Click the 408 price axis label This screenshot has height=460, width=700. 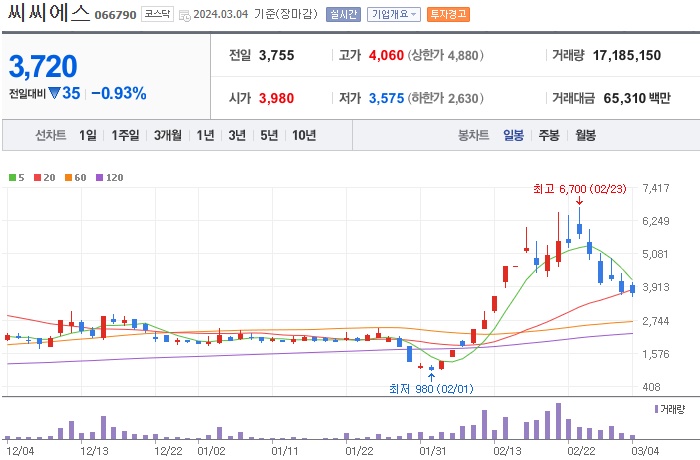click(x=651, y=387)
